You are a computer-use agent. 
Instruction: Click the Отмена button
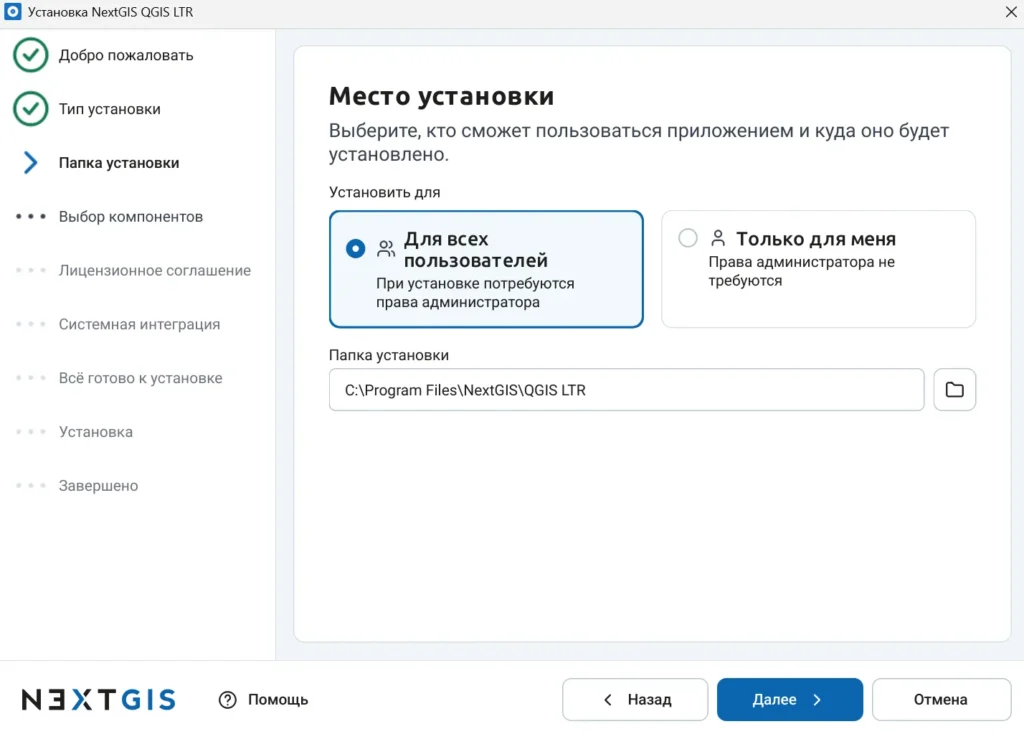tap(941, 699)
